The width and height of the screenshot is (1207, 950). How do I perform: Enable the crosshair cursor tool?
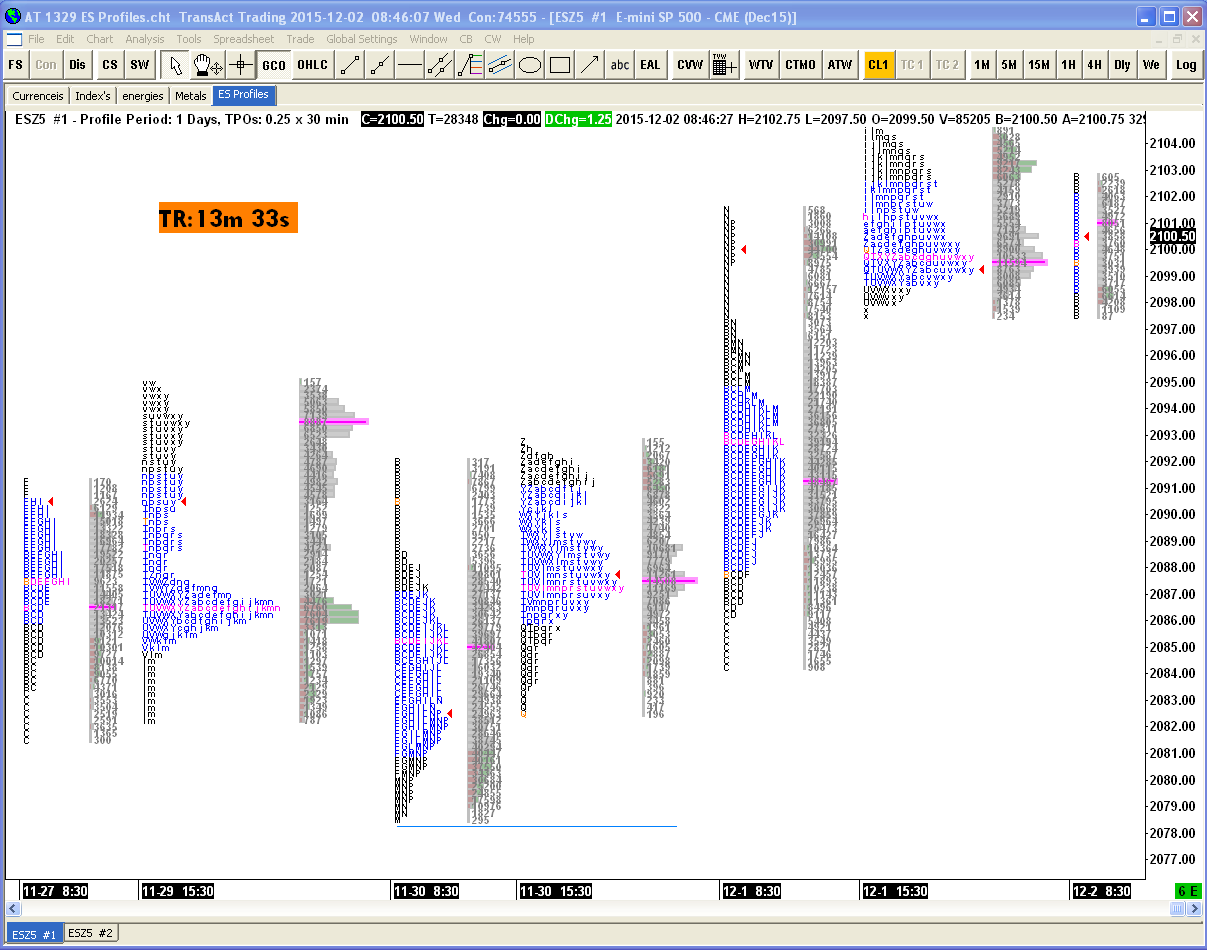coord(240,65)
